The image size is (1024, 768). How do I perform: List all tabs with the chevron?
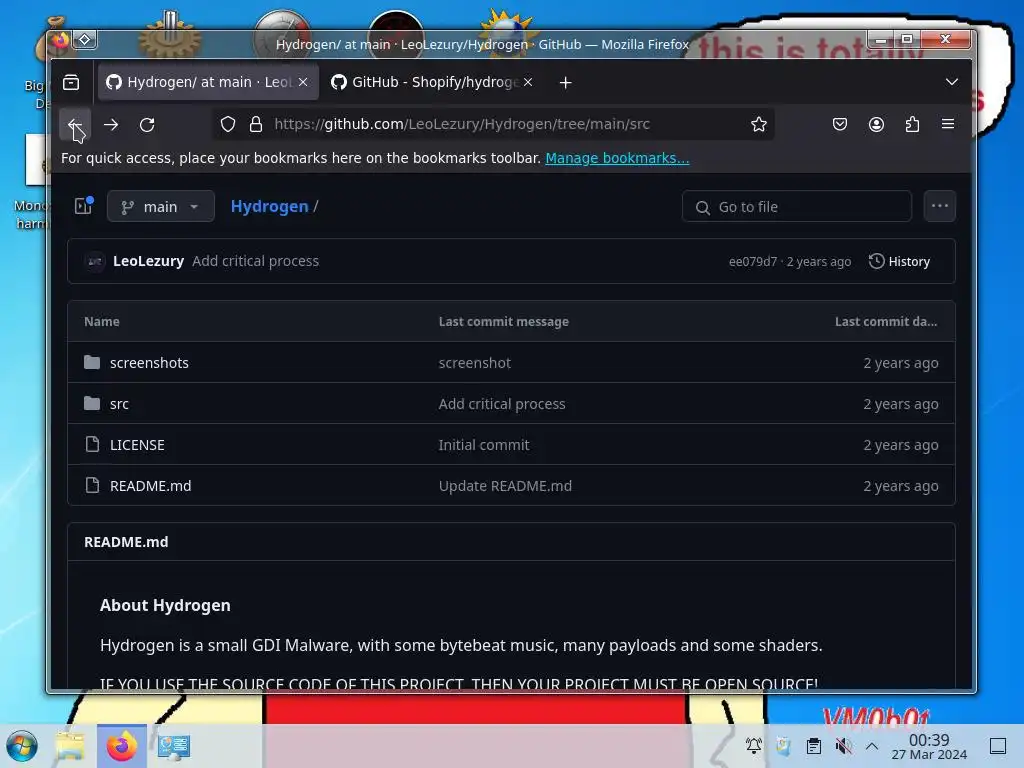coord(952,82)
